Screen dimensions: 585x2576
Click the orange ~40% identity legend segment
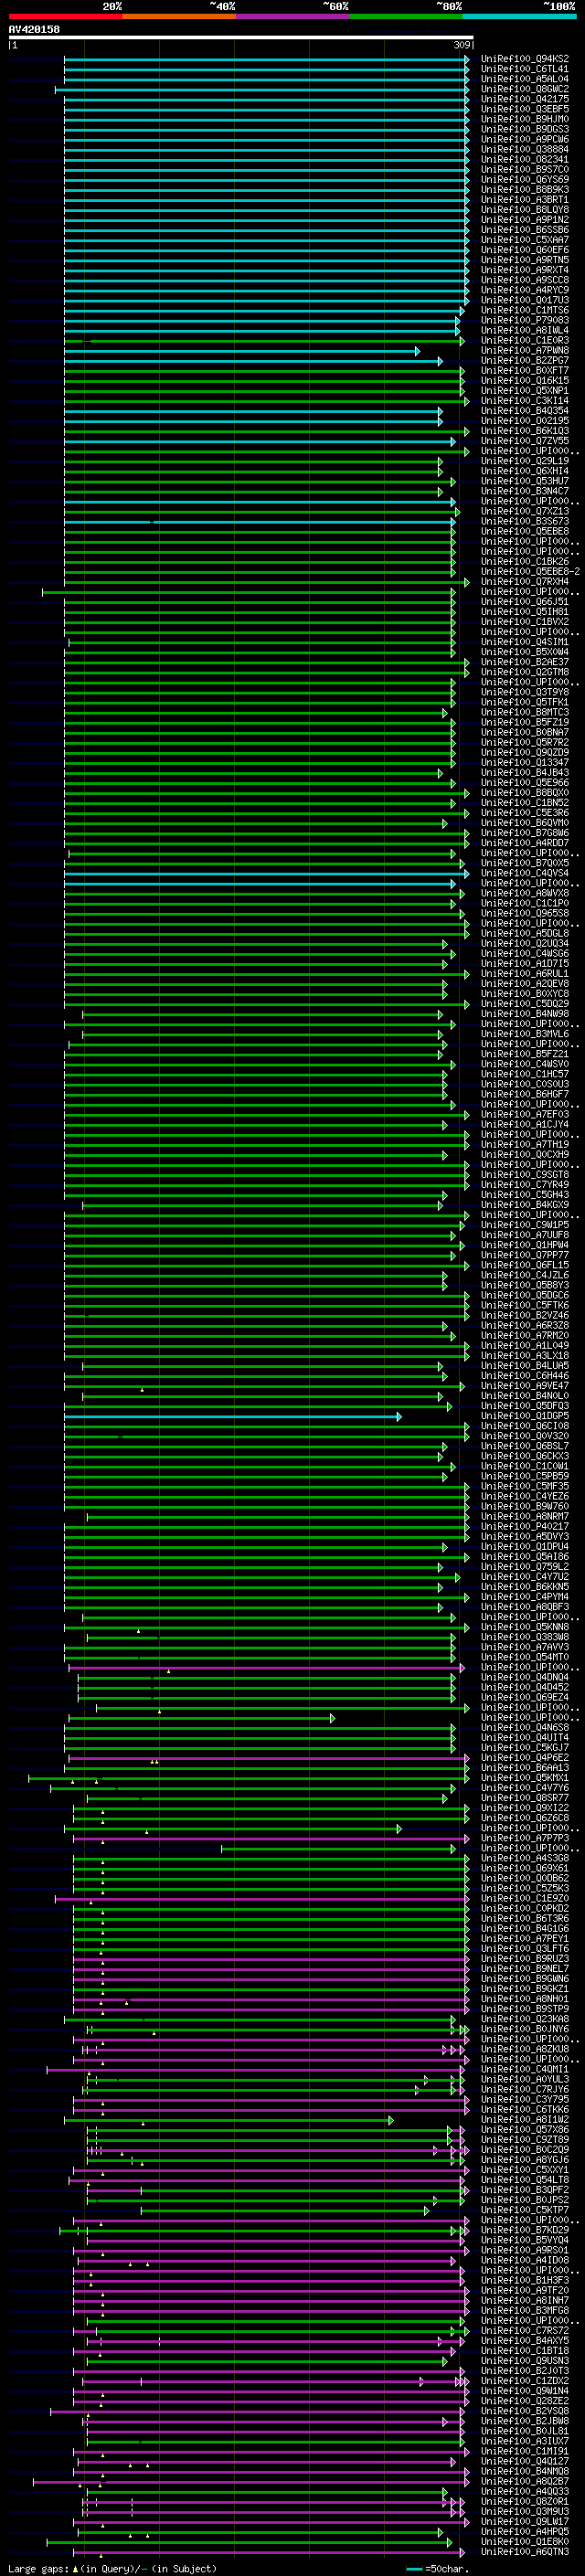[x=179, y=16]
